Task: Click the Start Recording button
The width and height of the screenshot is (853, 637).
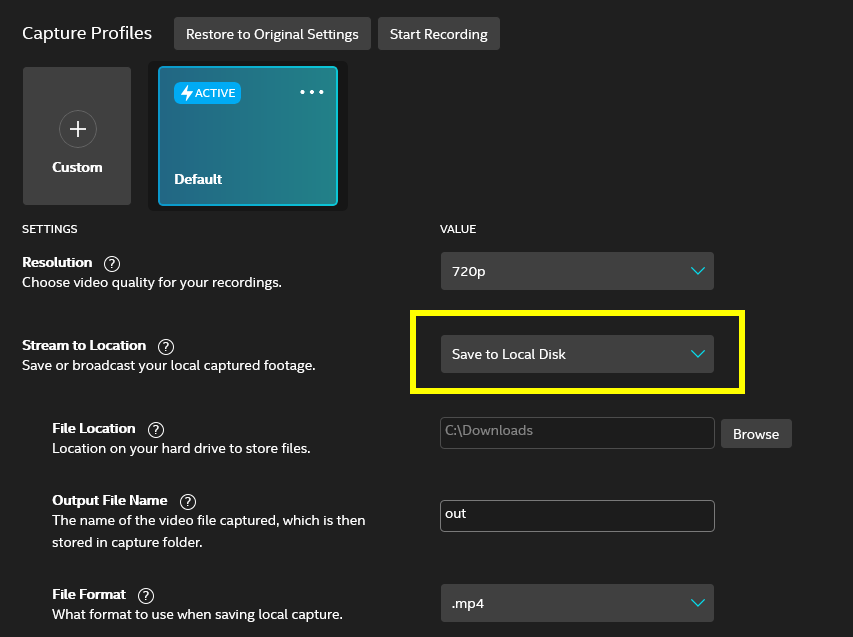Action: (438, 34)
